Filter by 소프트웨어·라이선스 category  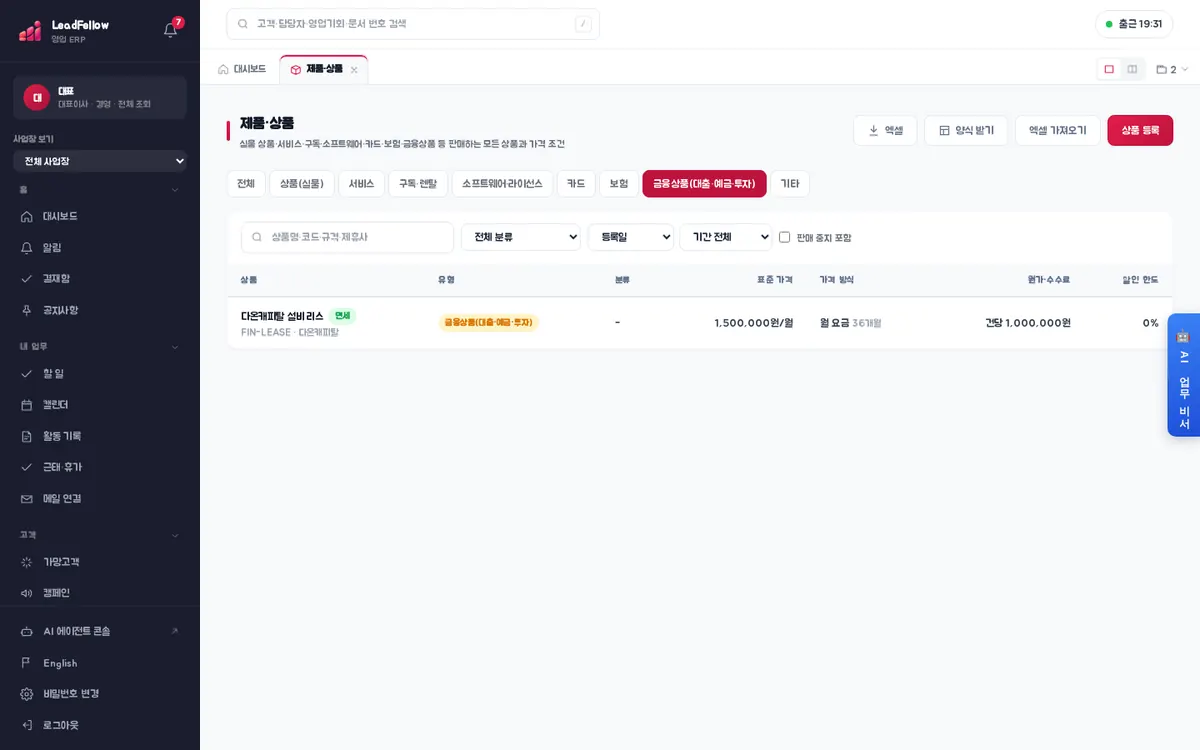click(x=502, y=184)
